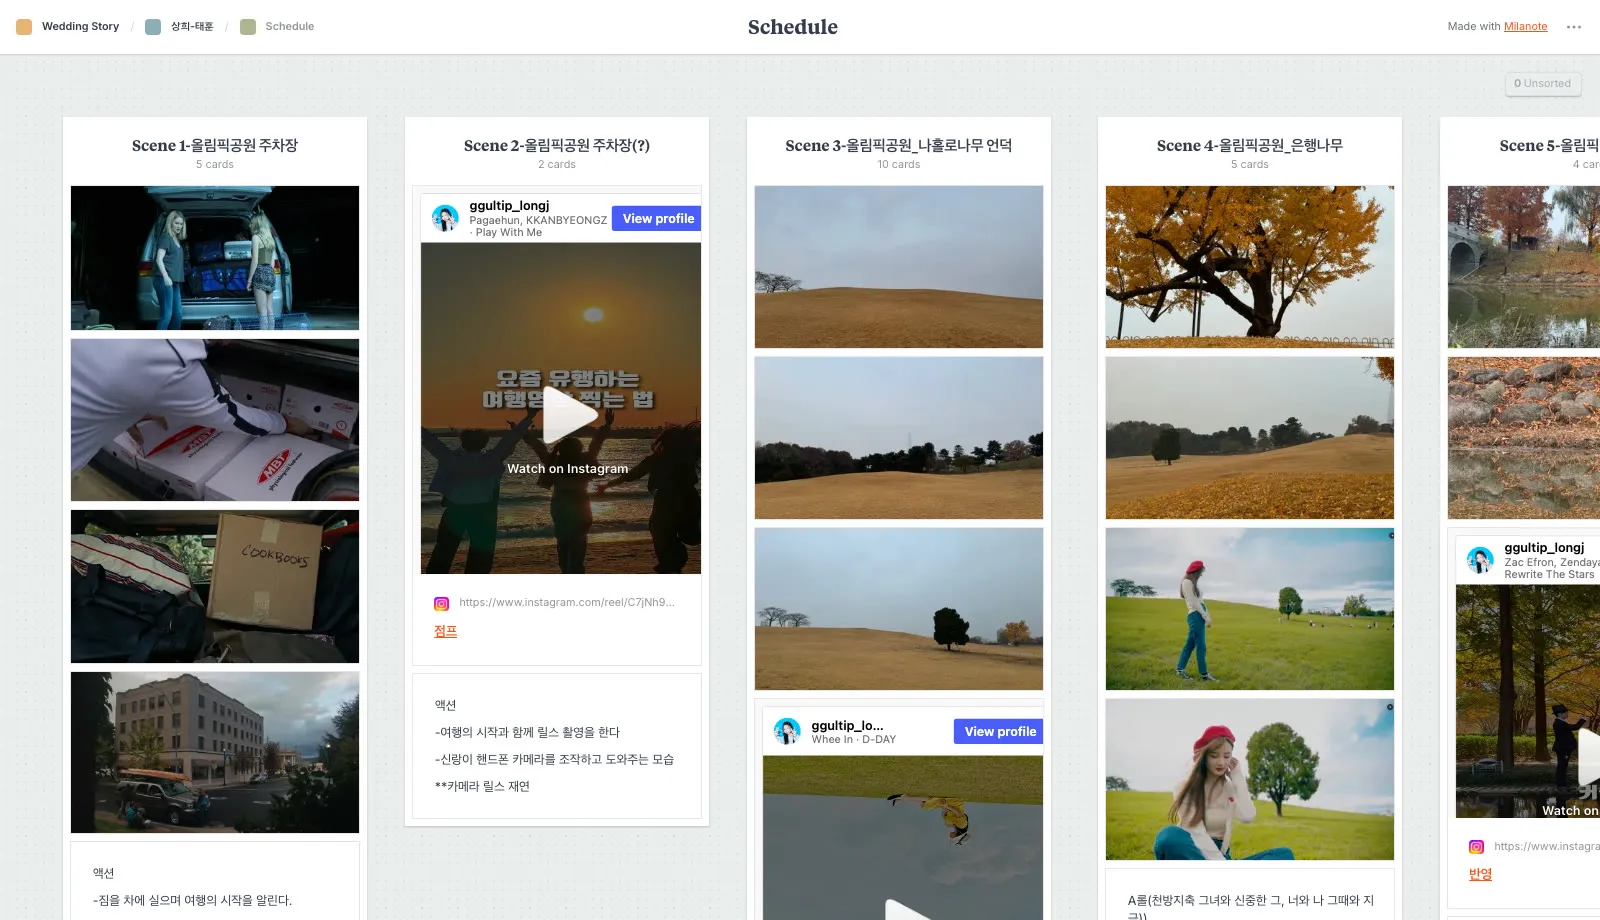Click ggultip_longj avatar in Scene 2 card

pyautogui.click(x=445, y=218)
